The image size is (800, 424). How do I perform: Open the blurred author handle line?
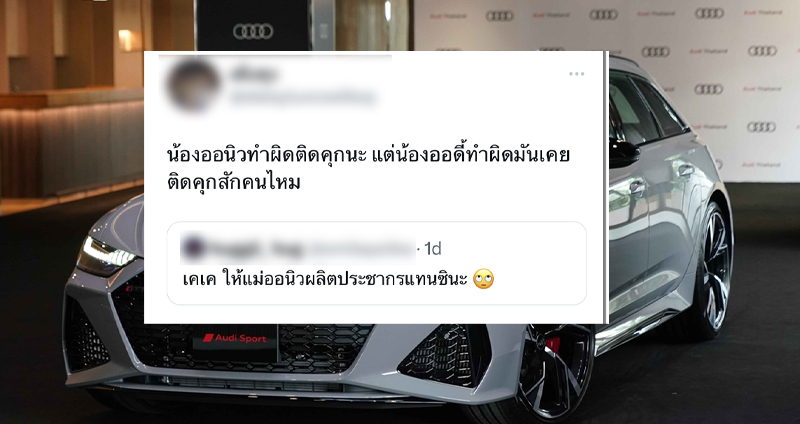click(x=303, y=97)
